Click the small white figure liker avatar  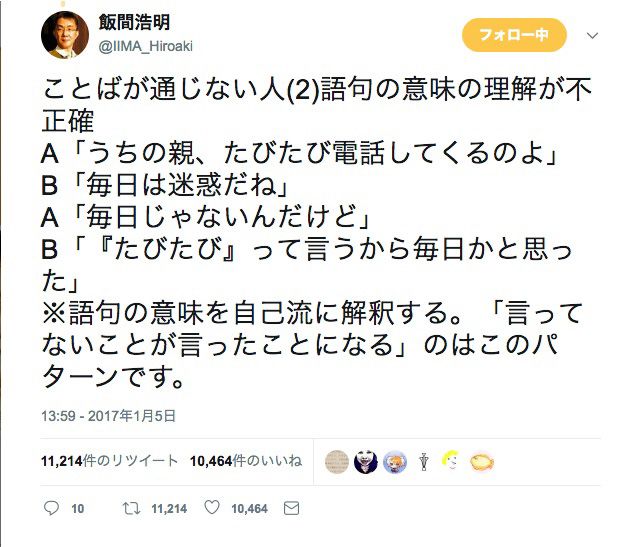point(424,461)
